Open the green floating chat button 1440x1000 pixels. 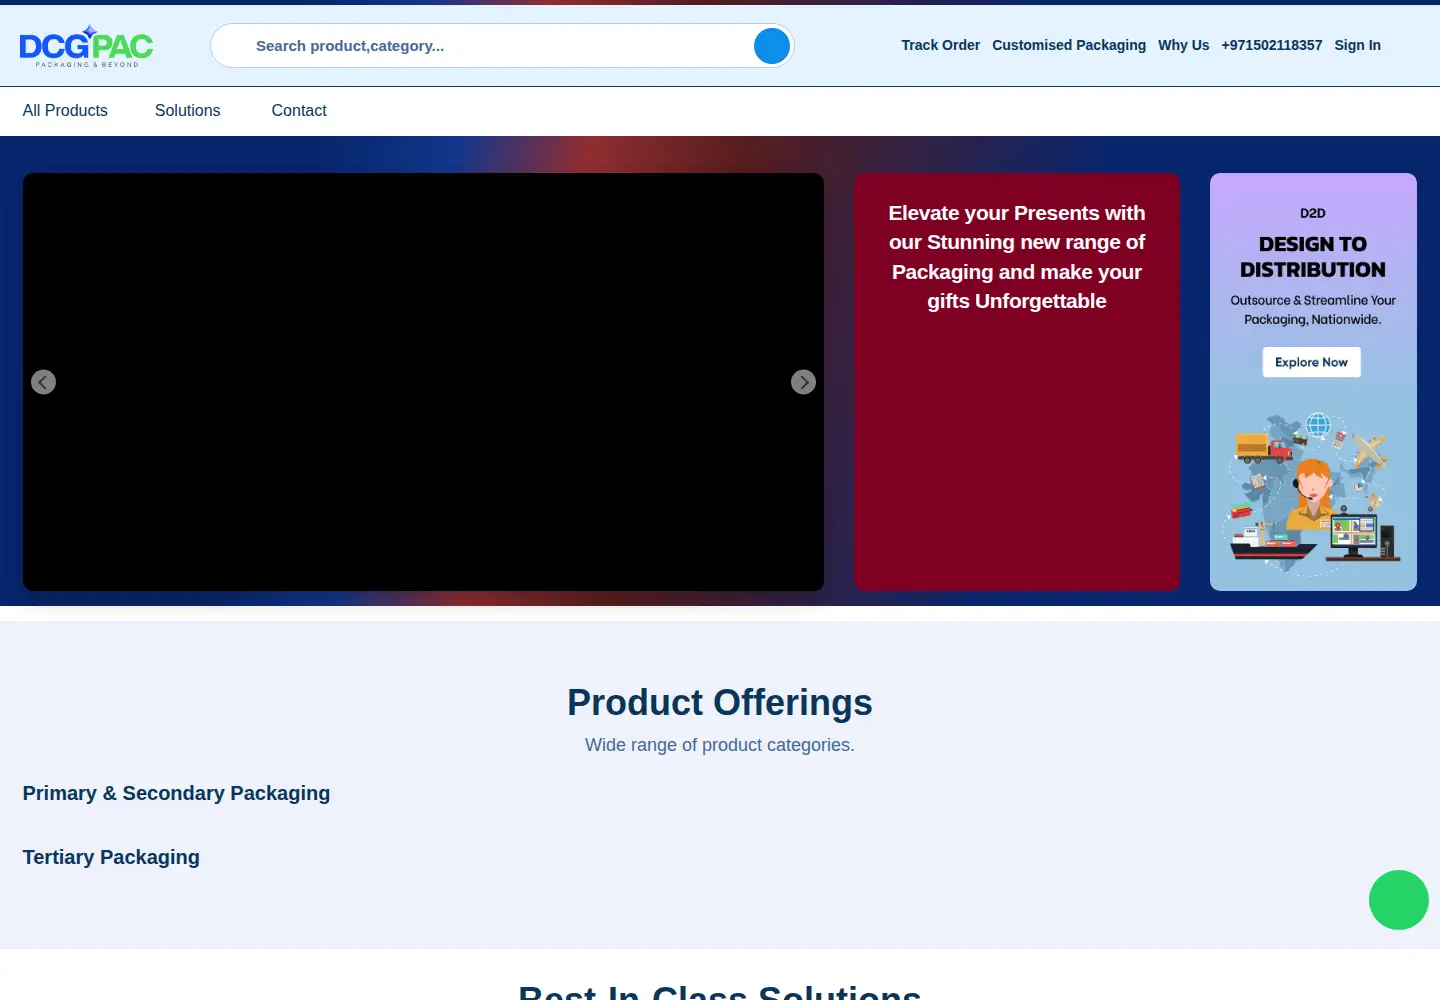(1399, 900)
